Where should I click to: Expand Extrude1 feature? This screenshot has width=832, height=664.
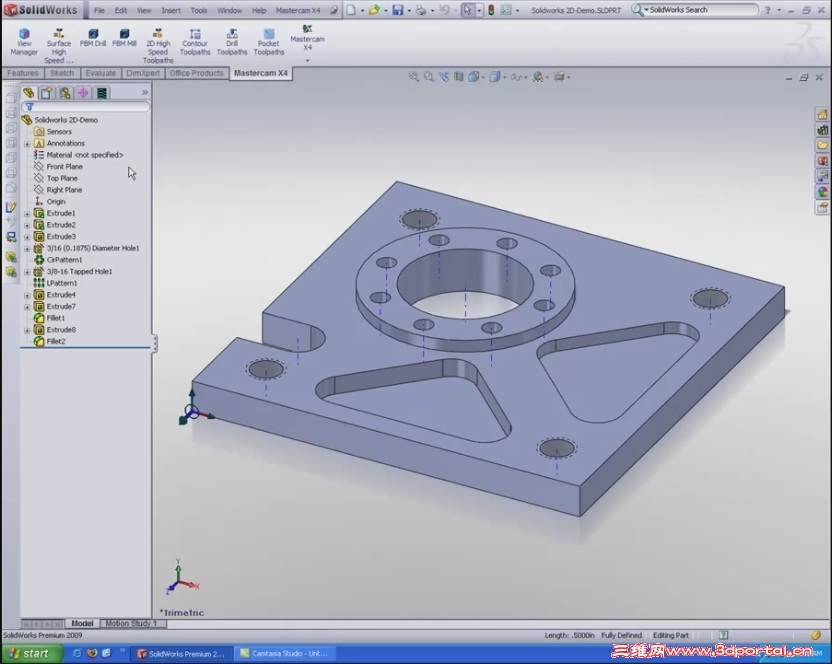[x=27, y=213]
